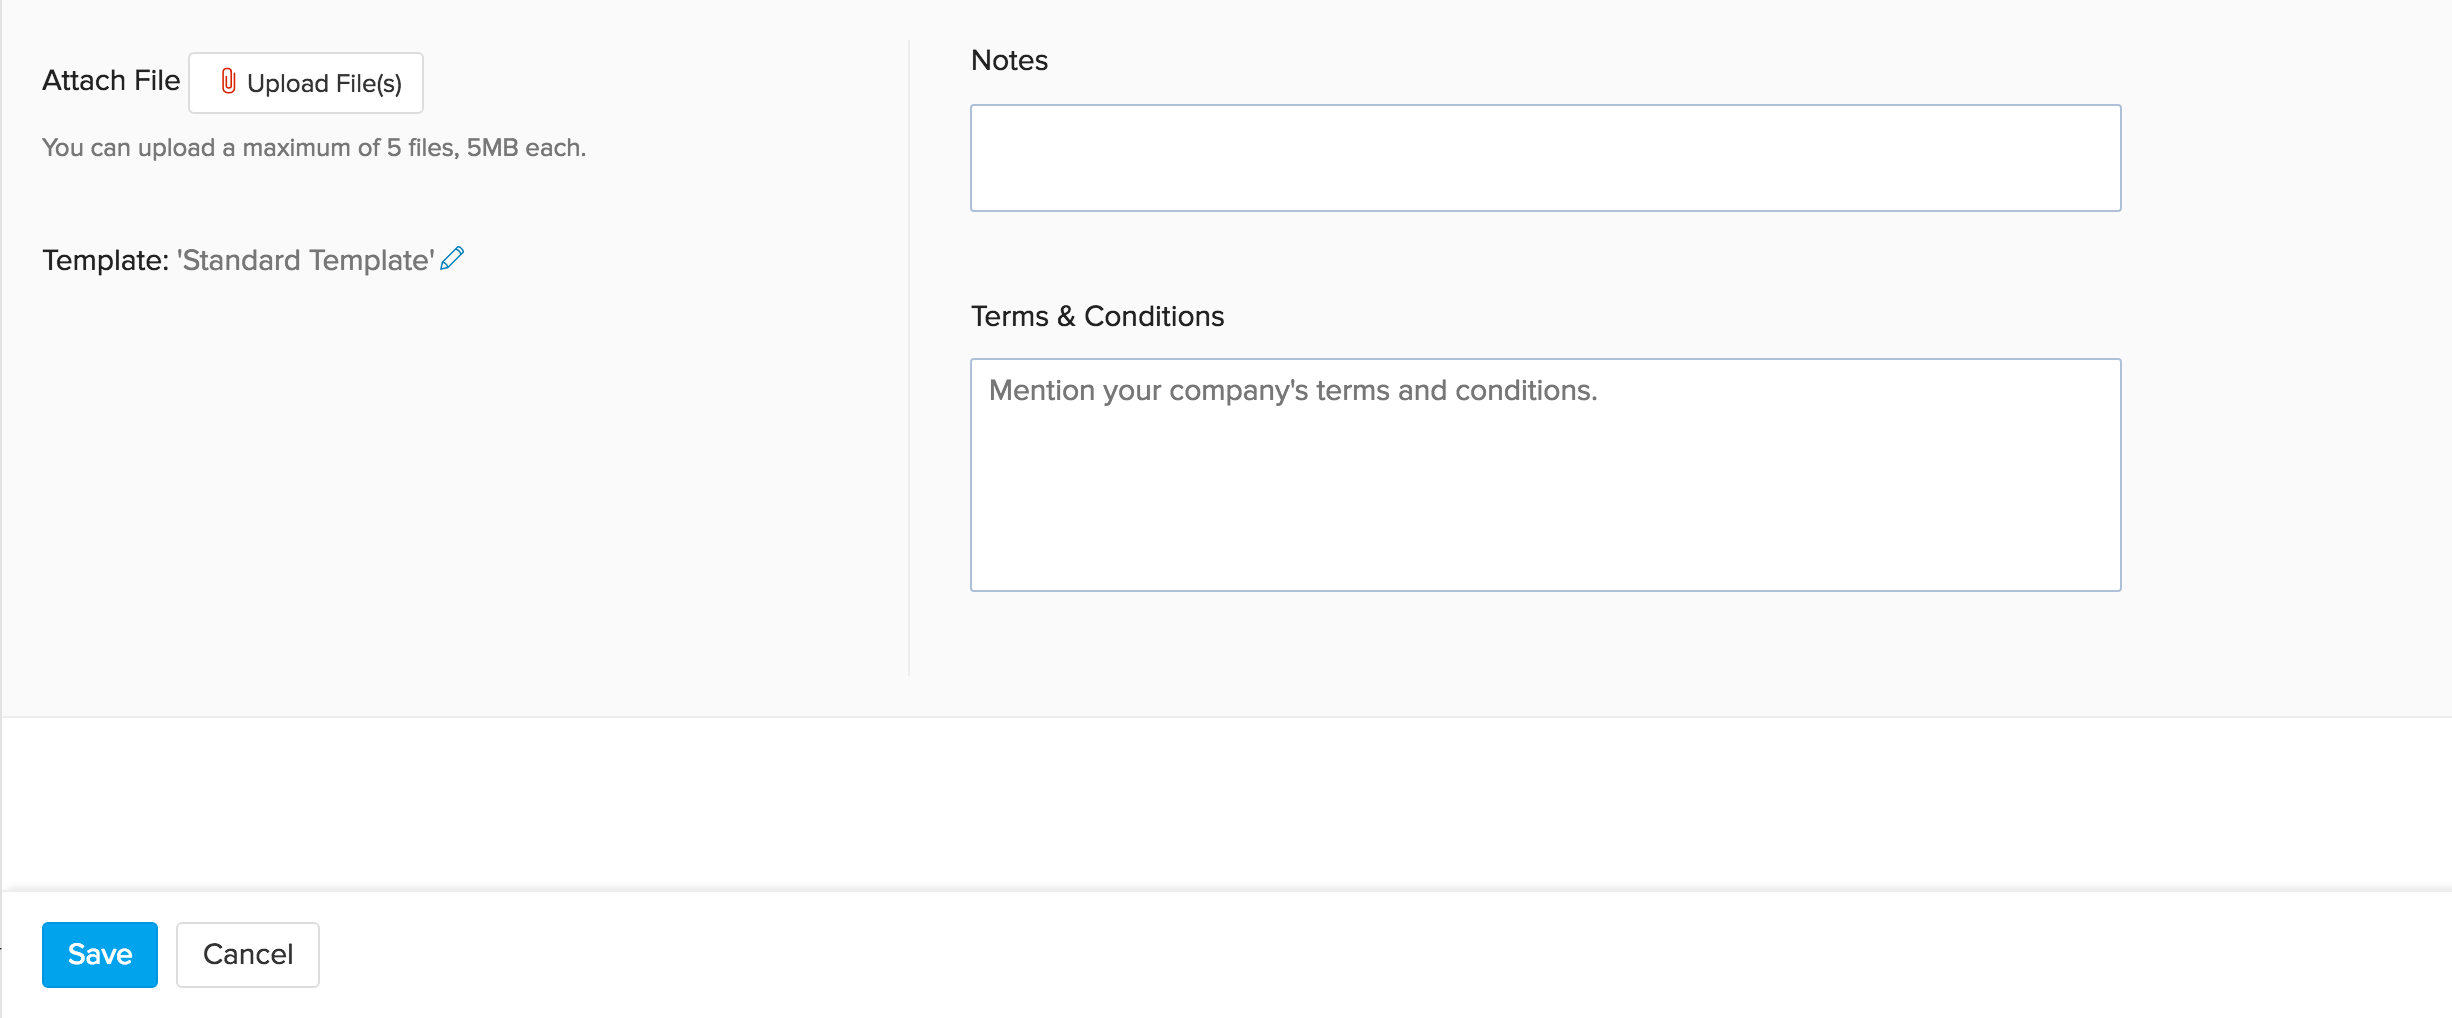Click the Cancel button

[x=247, y=954]
